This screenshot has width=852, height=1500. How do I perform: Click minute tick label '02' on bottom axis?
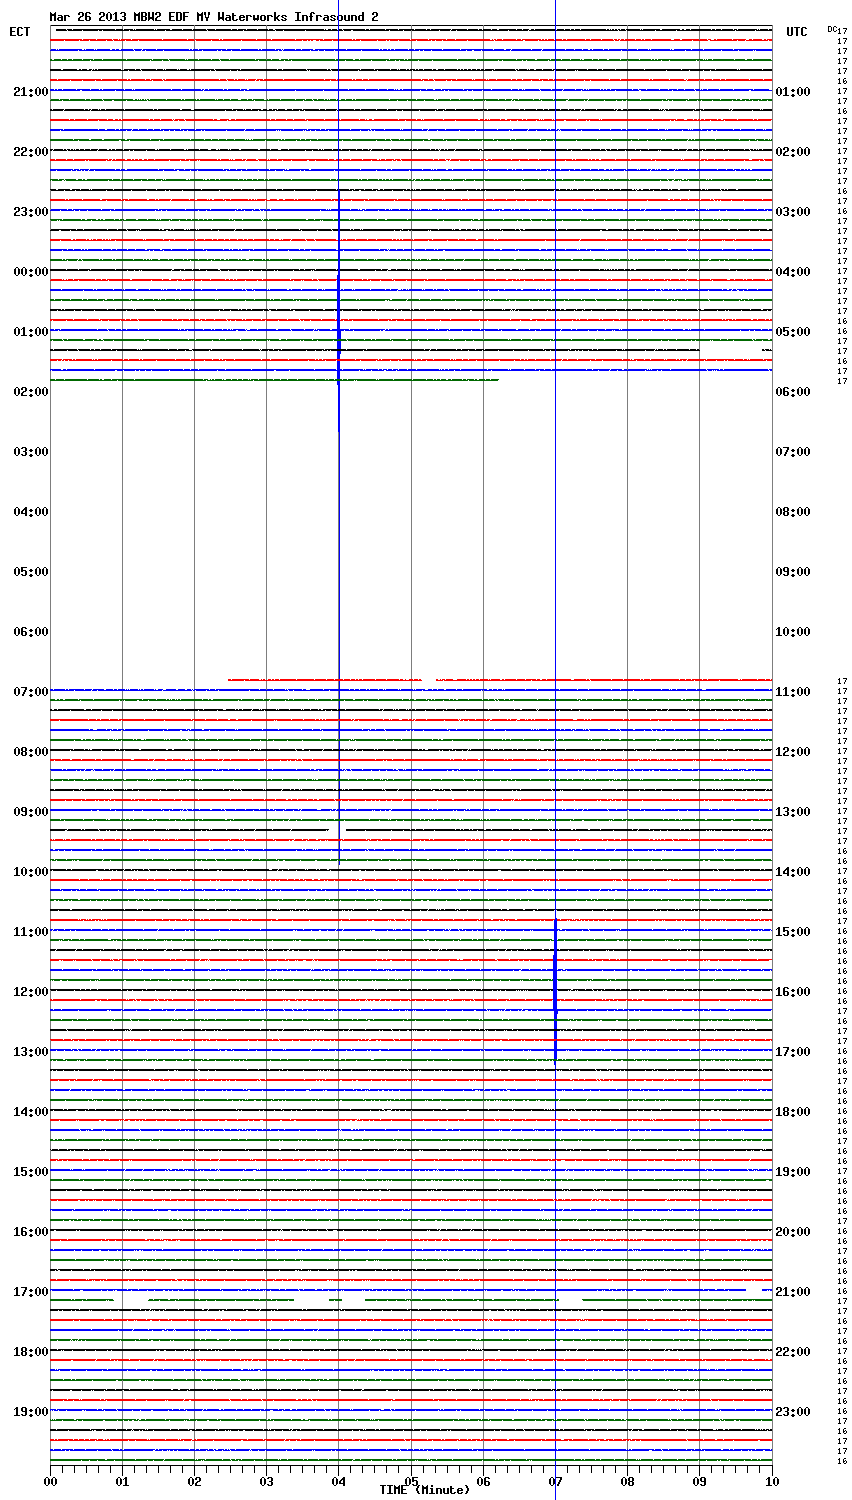[194, 1481]
